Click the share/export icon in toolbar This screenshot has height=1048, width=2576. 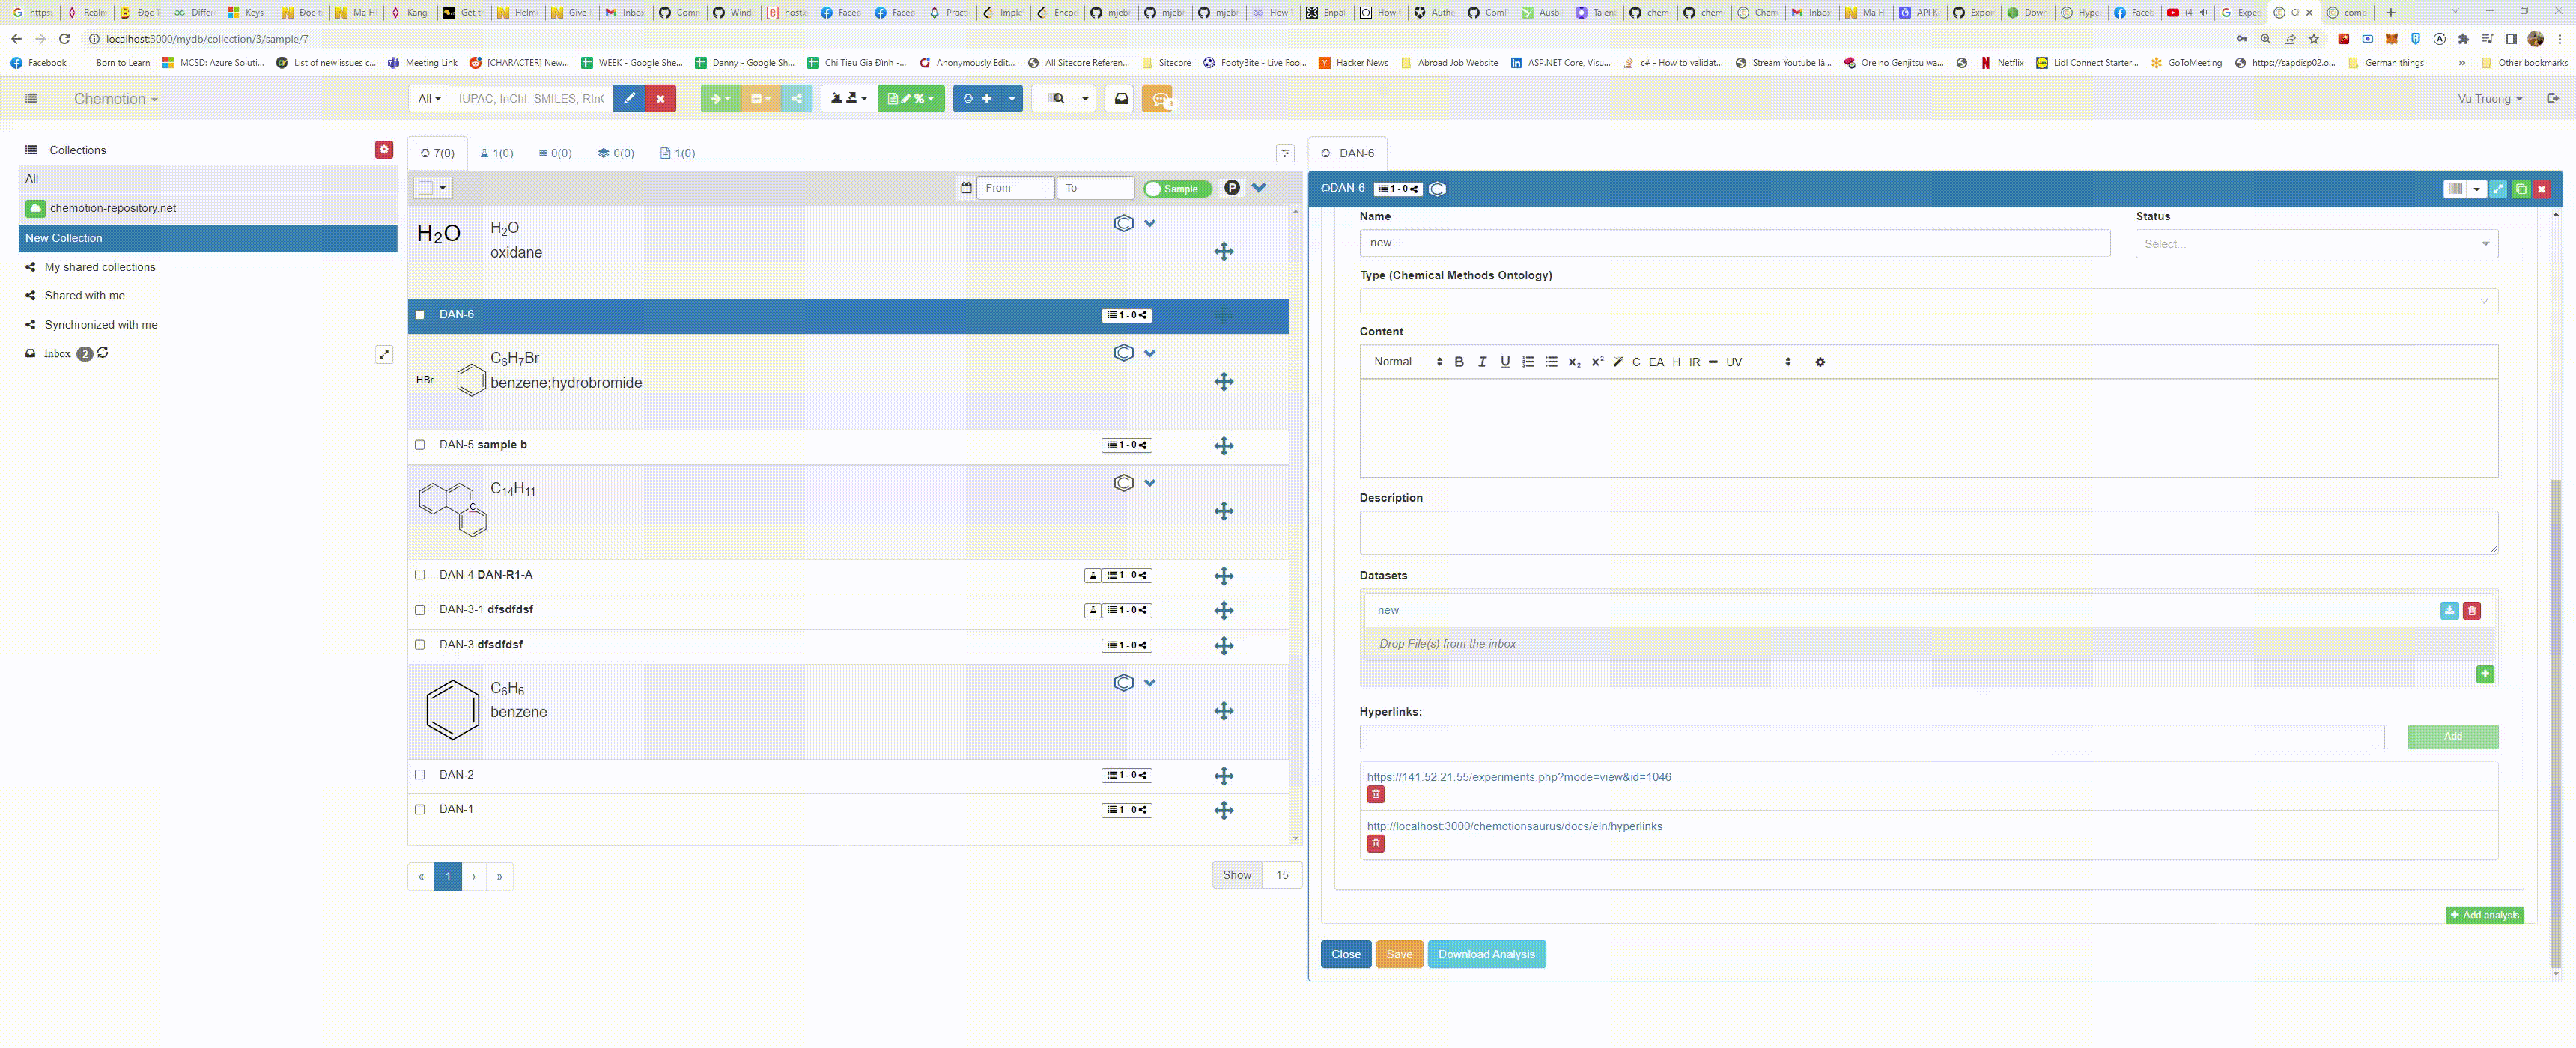tap(798, 99)
